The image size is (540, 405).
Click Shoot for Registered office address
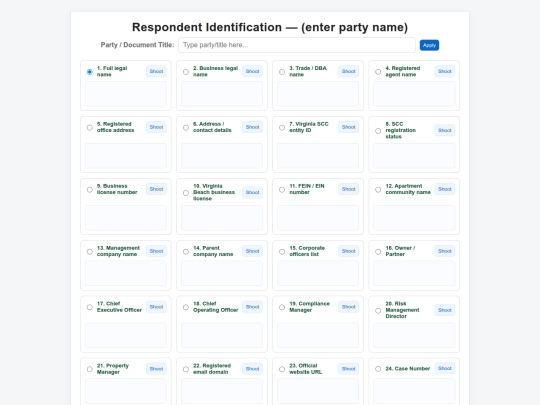tap(156, 127)
